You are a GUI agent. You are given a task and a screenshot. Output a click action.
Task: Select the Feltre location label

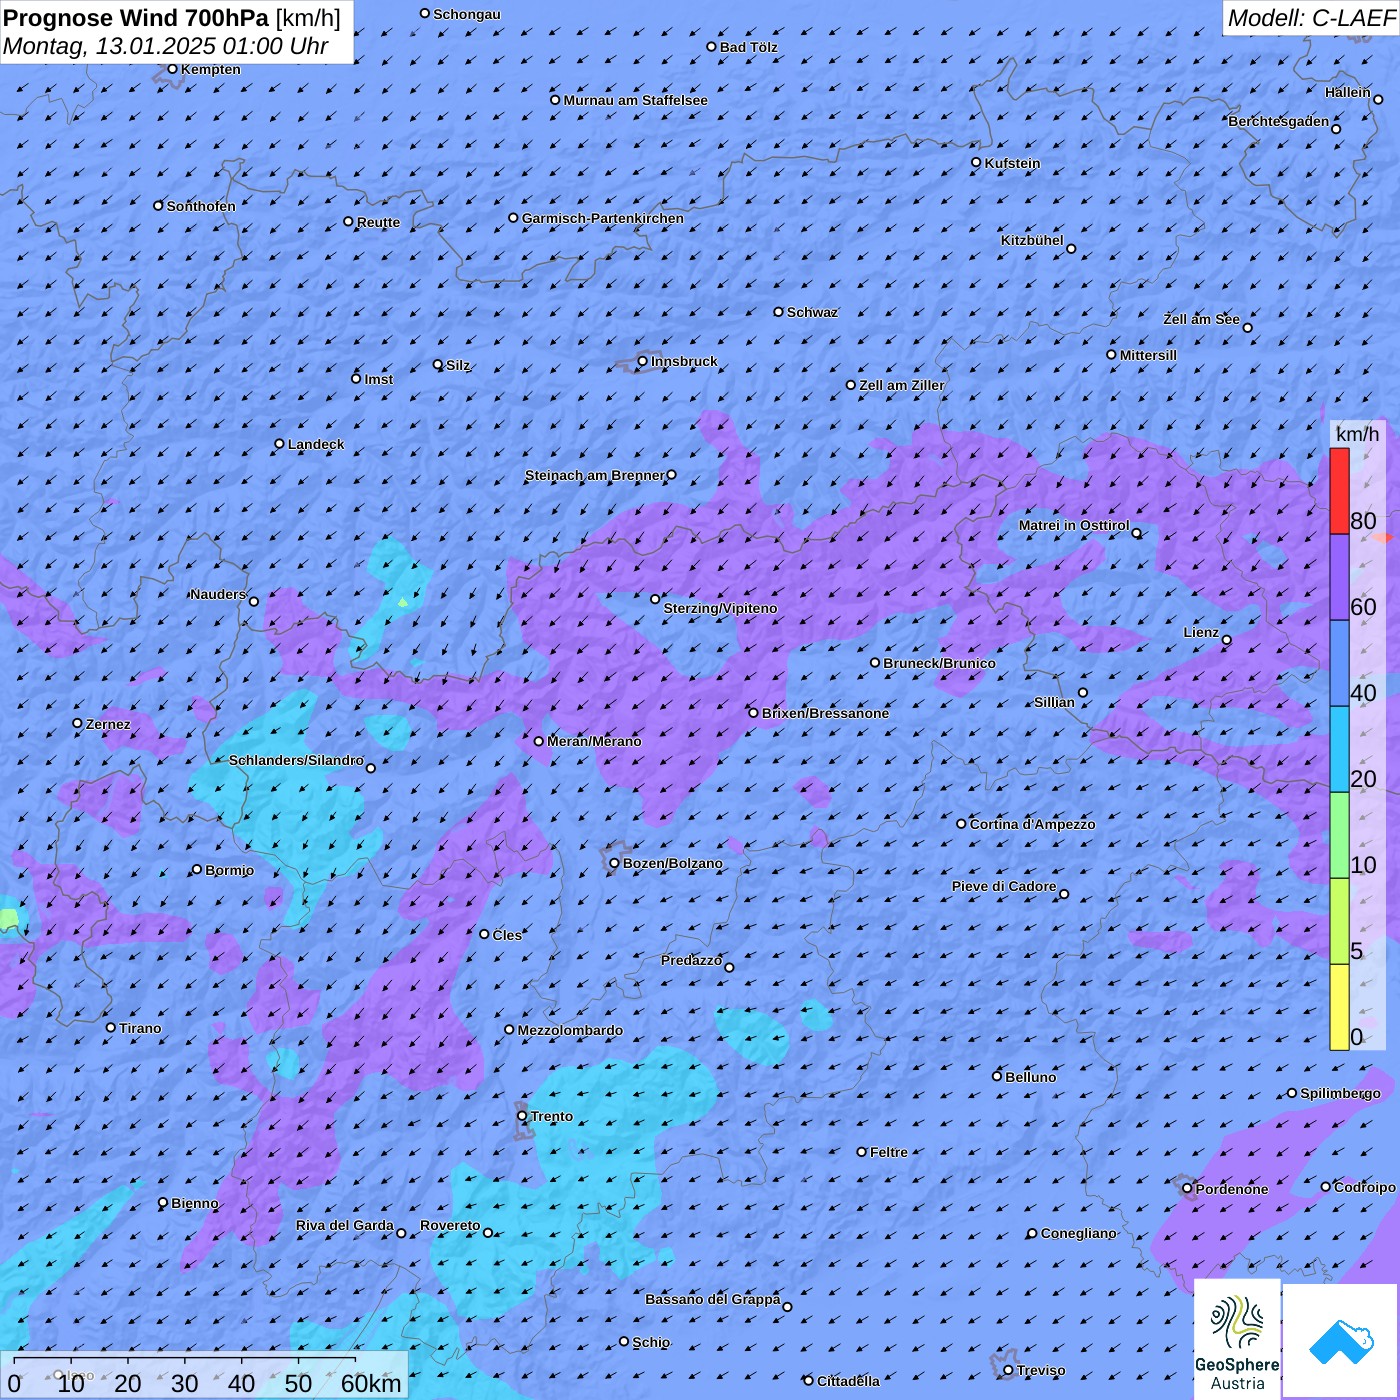click(x=889, y=1152)
